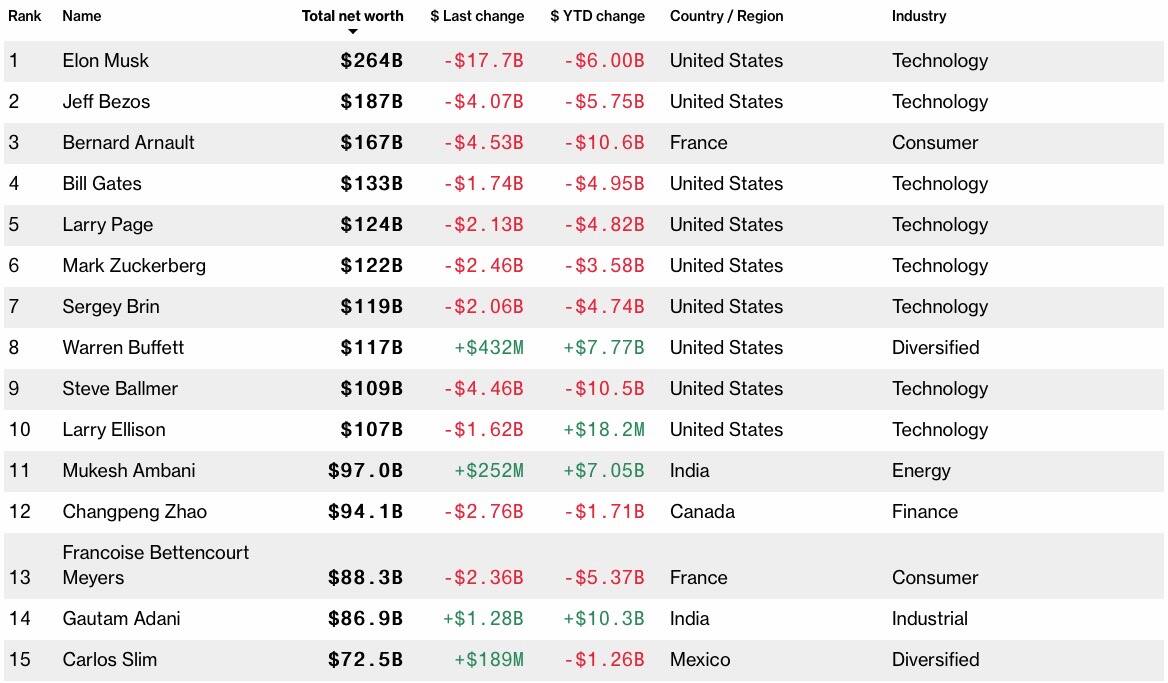This screenshot has height=683, width=1168.
Task: Click the Country / Region header
Action: pos(726,16)
